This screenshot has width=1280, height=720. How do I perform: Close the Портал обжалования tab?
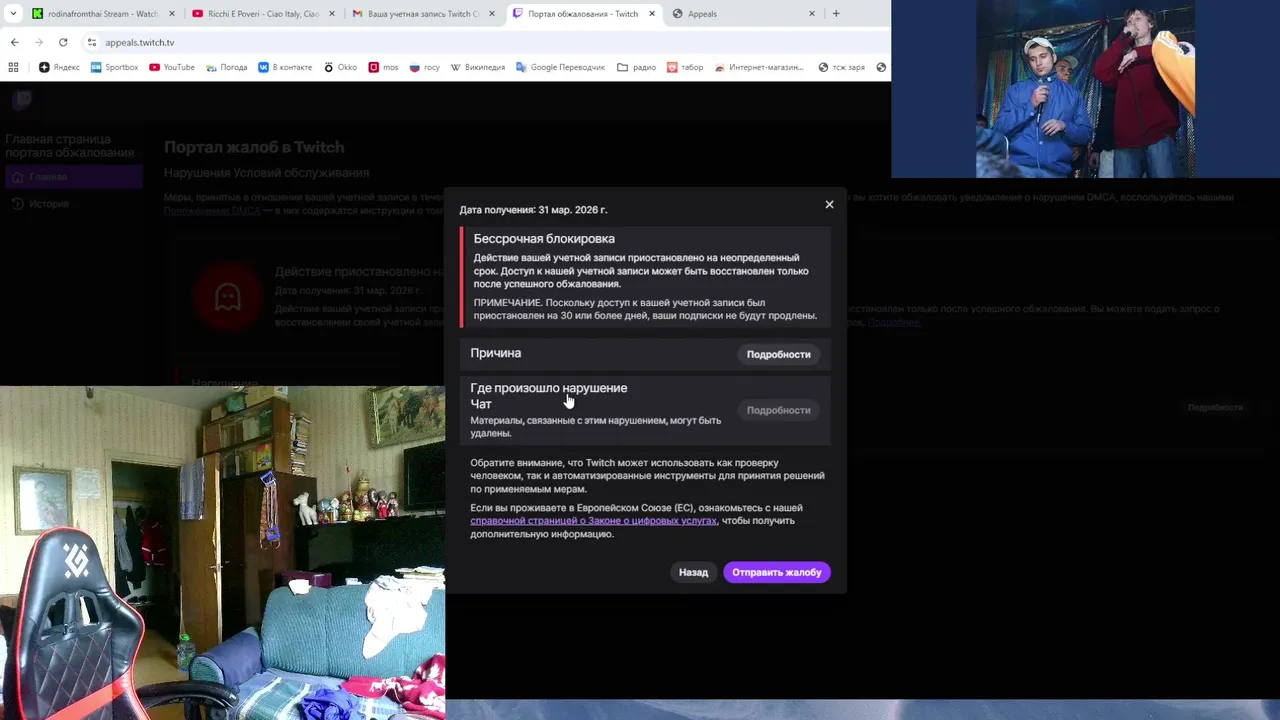652,14
